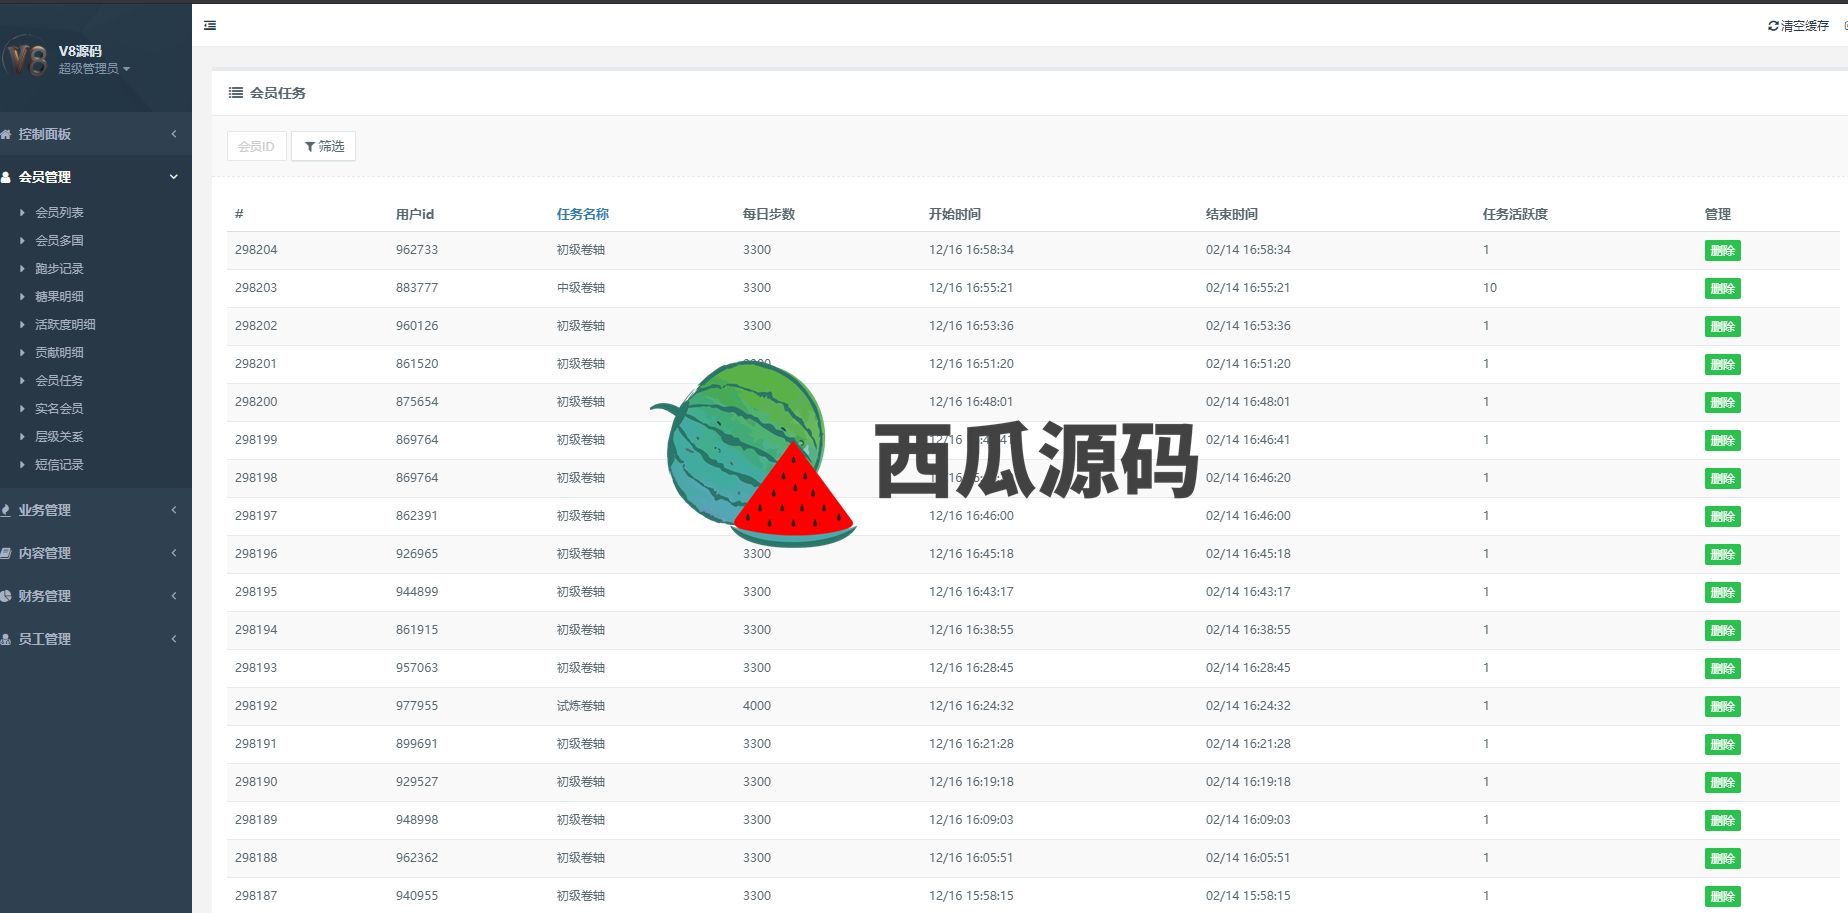Viewport: 1848px width, 913px height.
Task: Open 实名会员 in the sidebar
Action: coord(59,409)
